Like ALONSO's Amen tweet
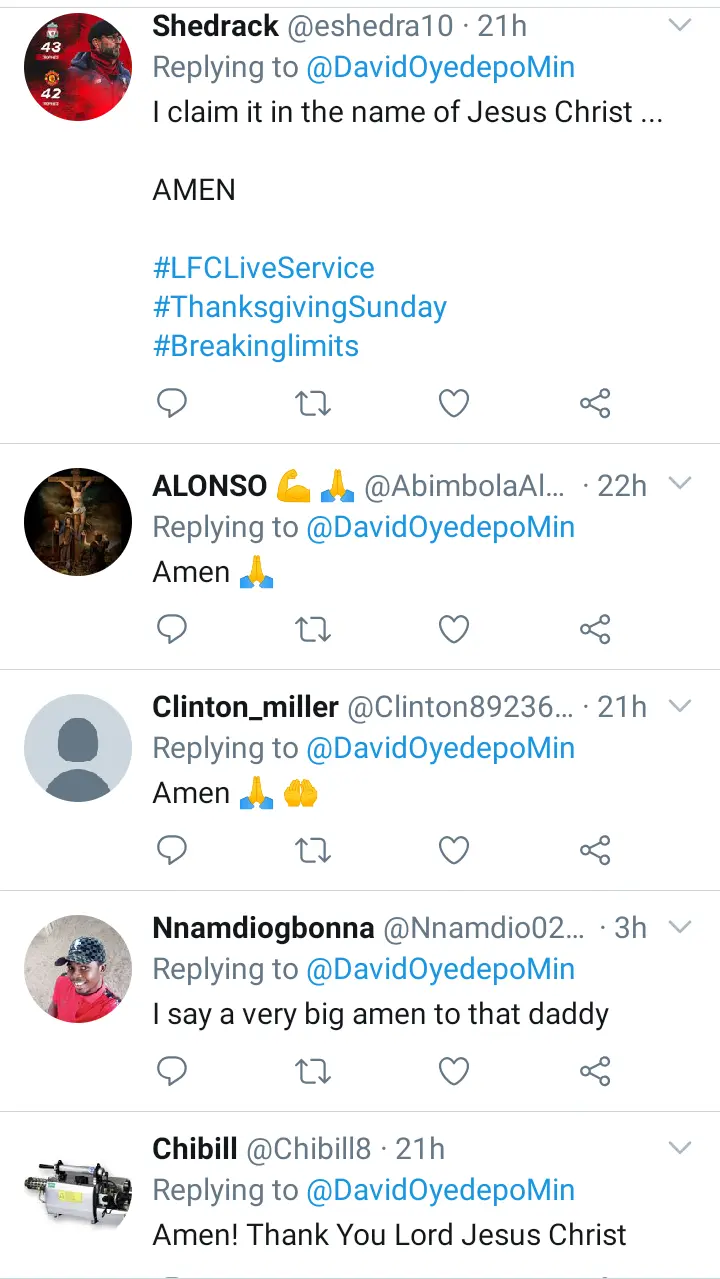The width and height of the screenshot is (720, 1279). coord(454,629)
